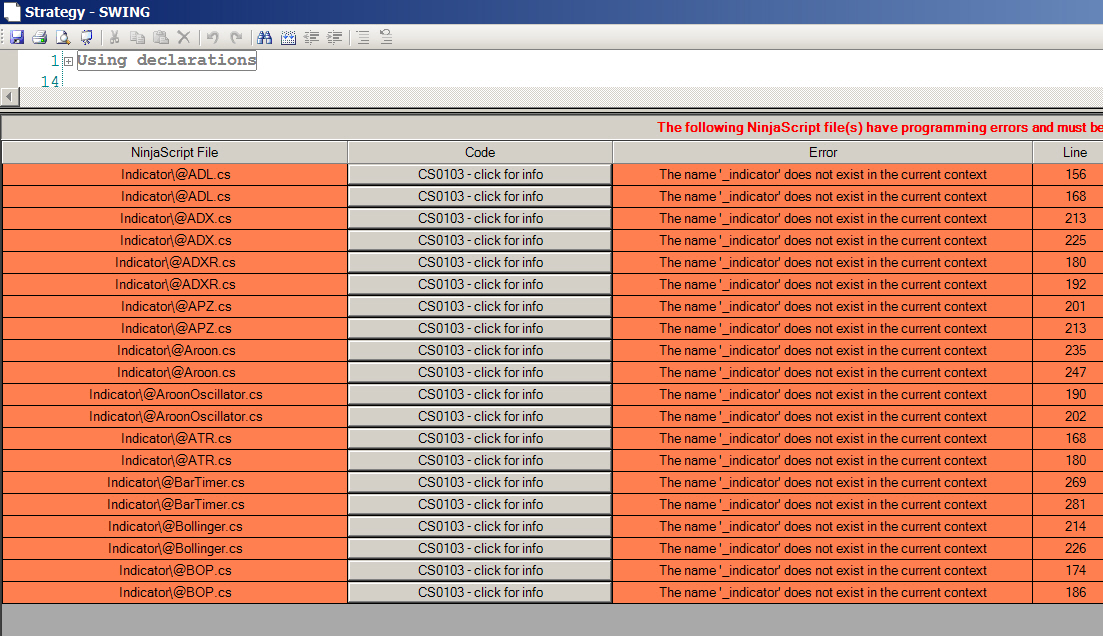
Task: Click the decrease indent icon
Action: click(312, 37)
